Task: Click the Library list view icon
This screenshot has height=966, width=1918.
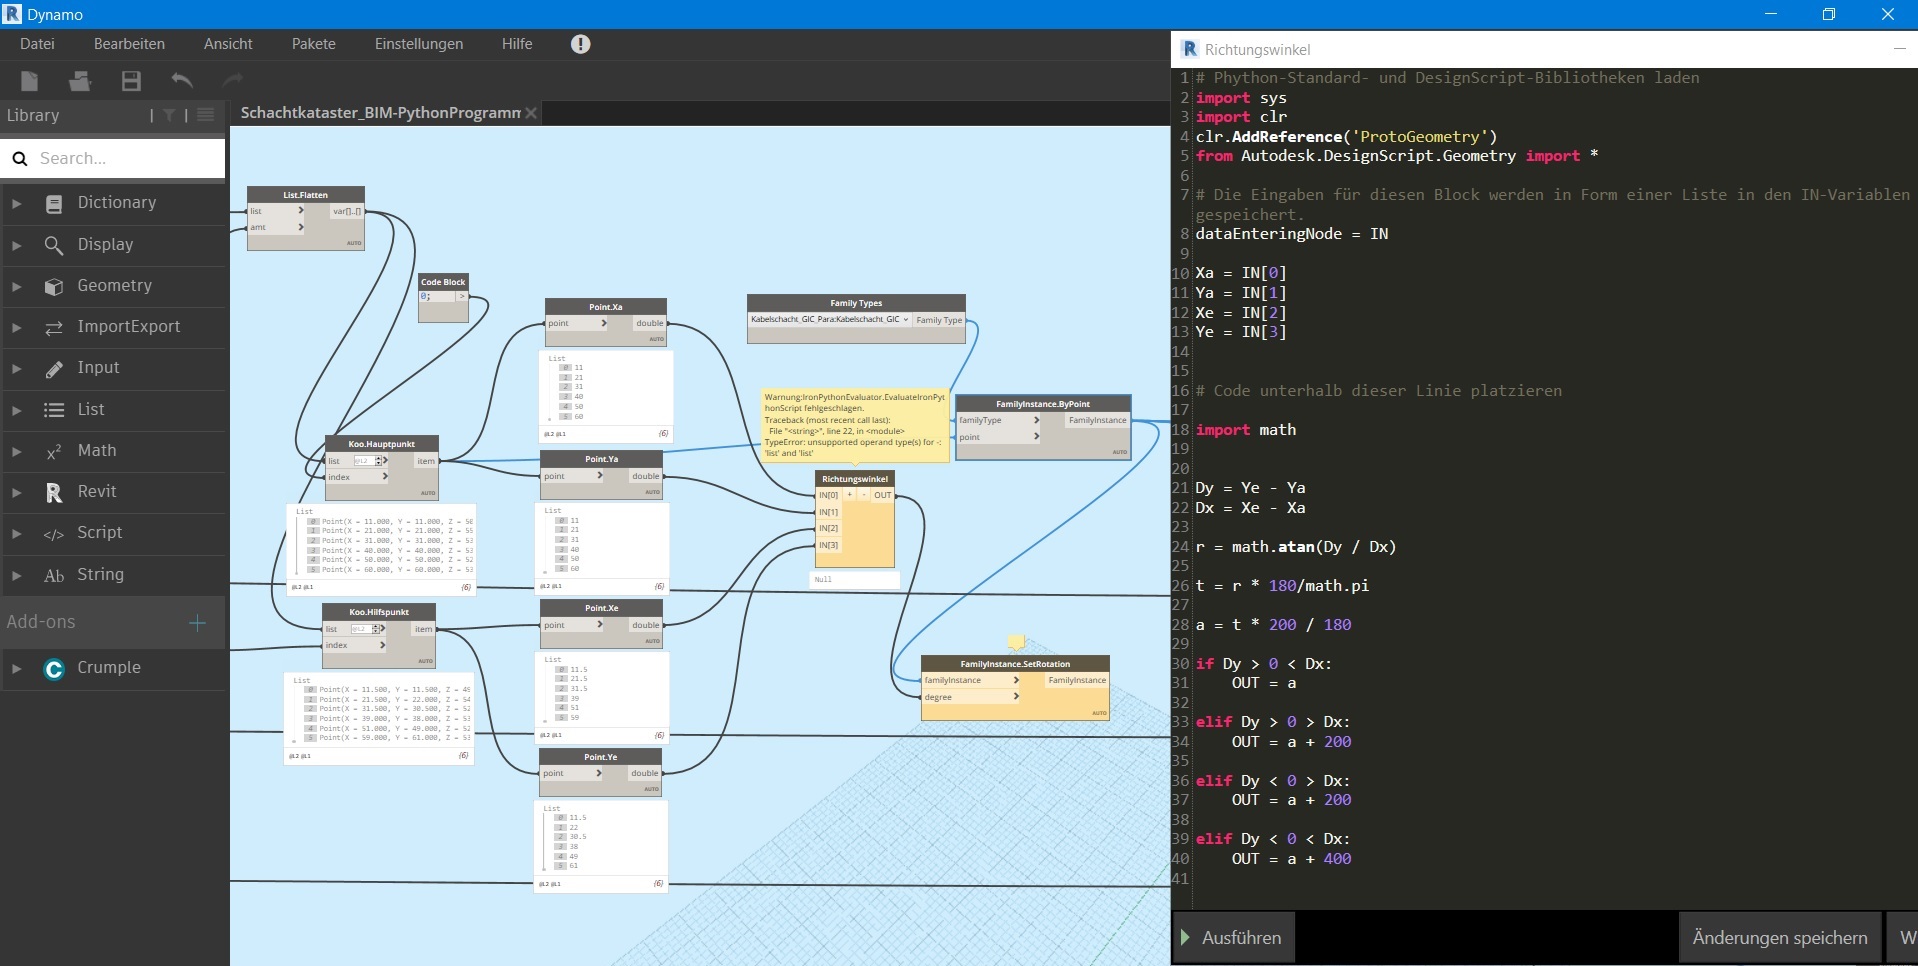Action: (x=206, y=115)
